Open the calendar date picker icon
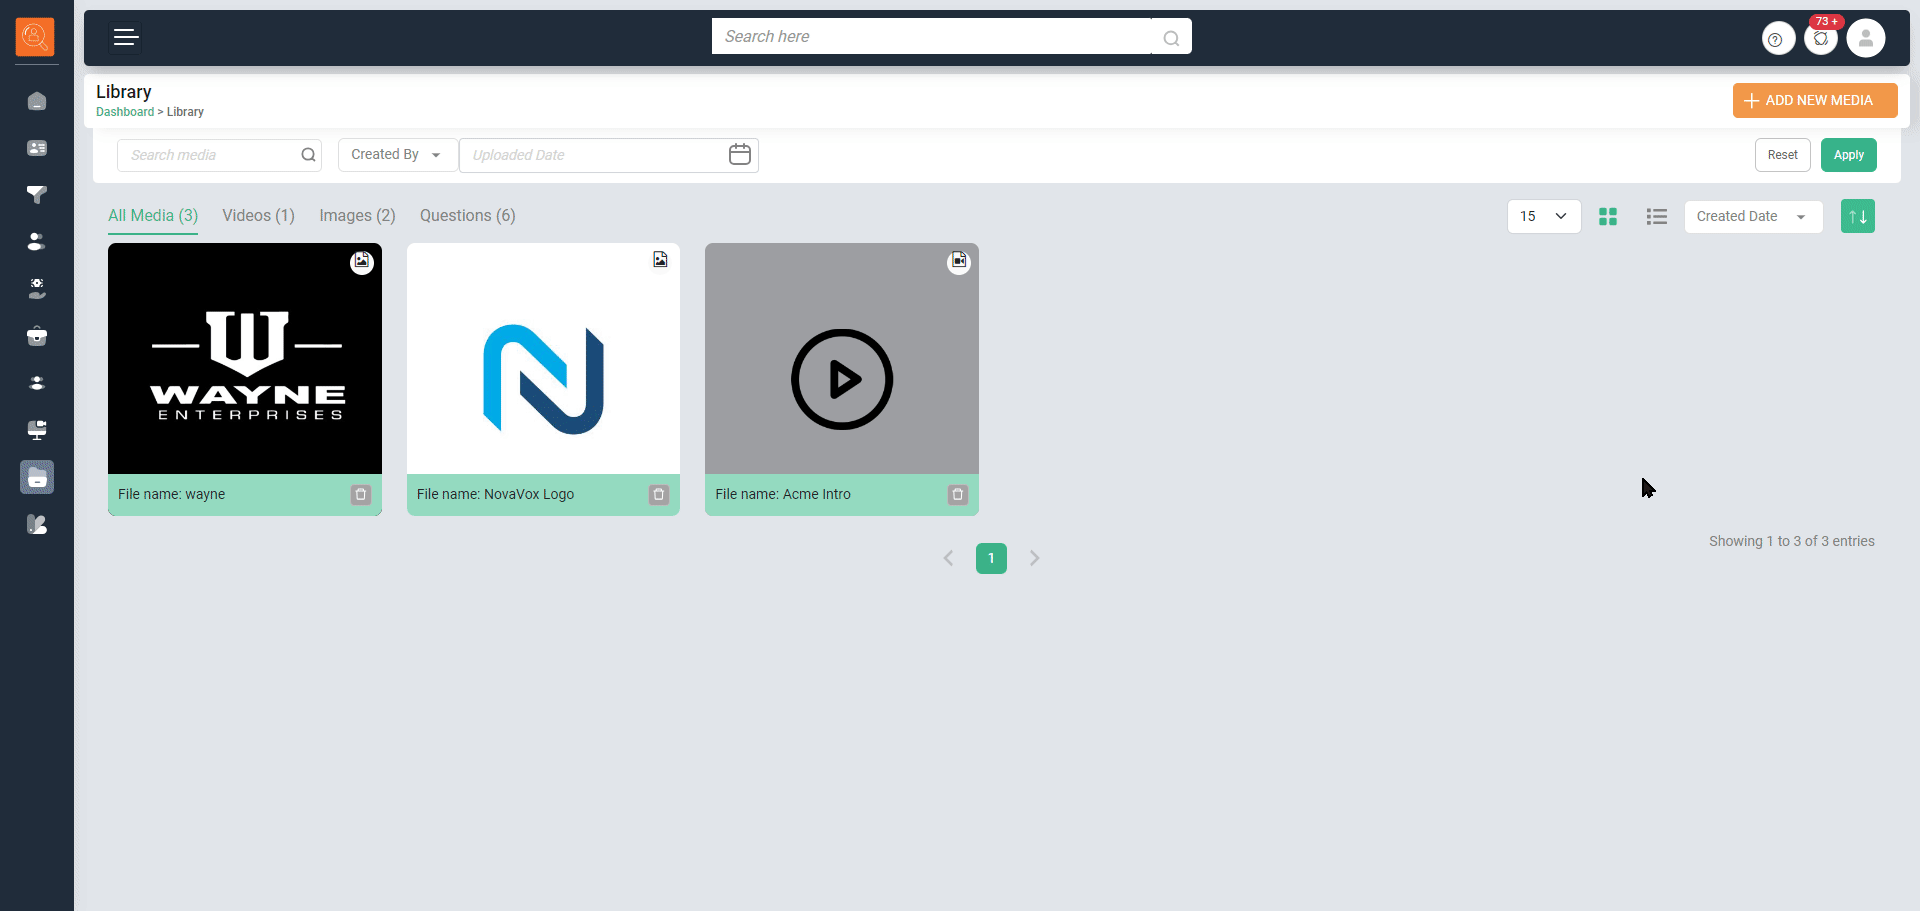This screenshot has height=911, width=1920. click(x=740, y=155)
